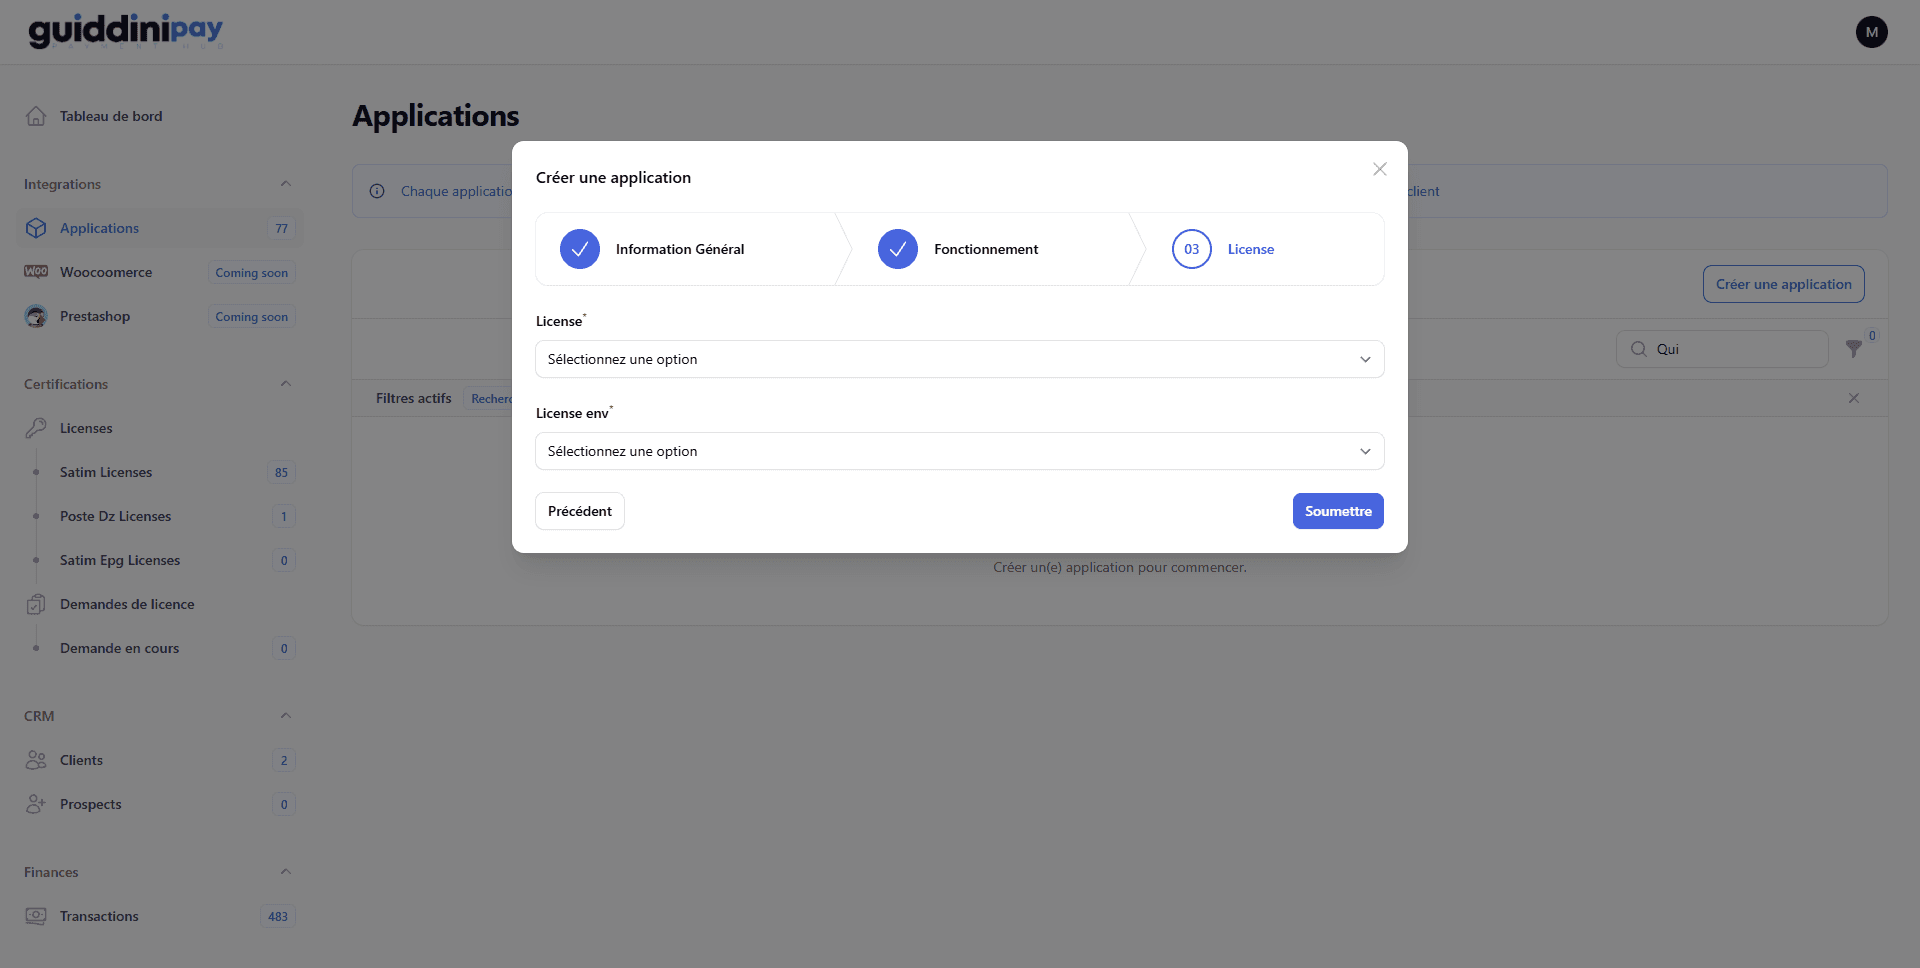Click the Demandes de licence document icon

tap(36, 604)
